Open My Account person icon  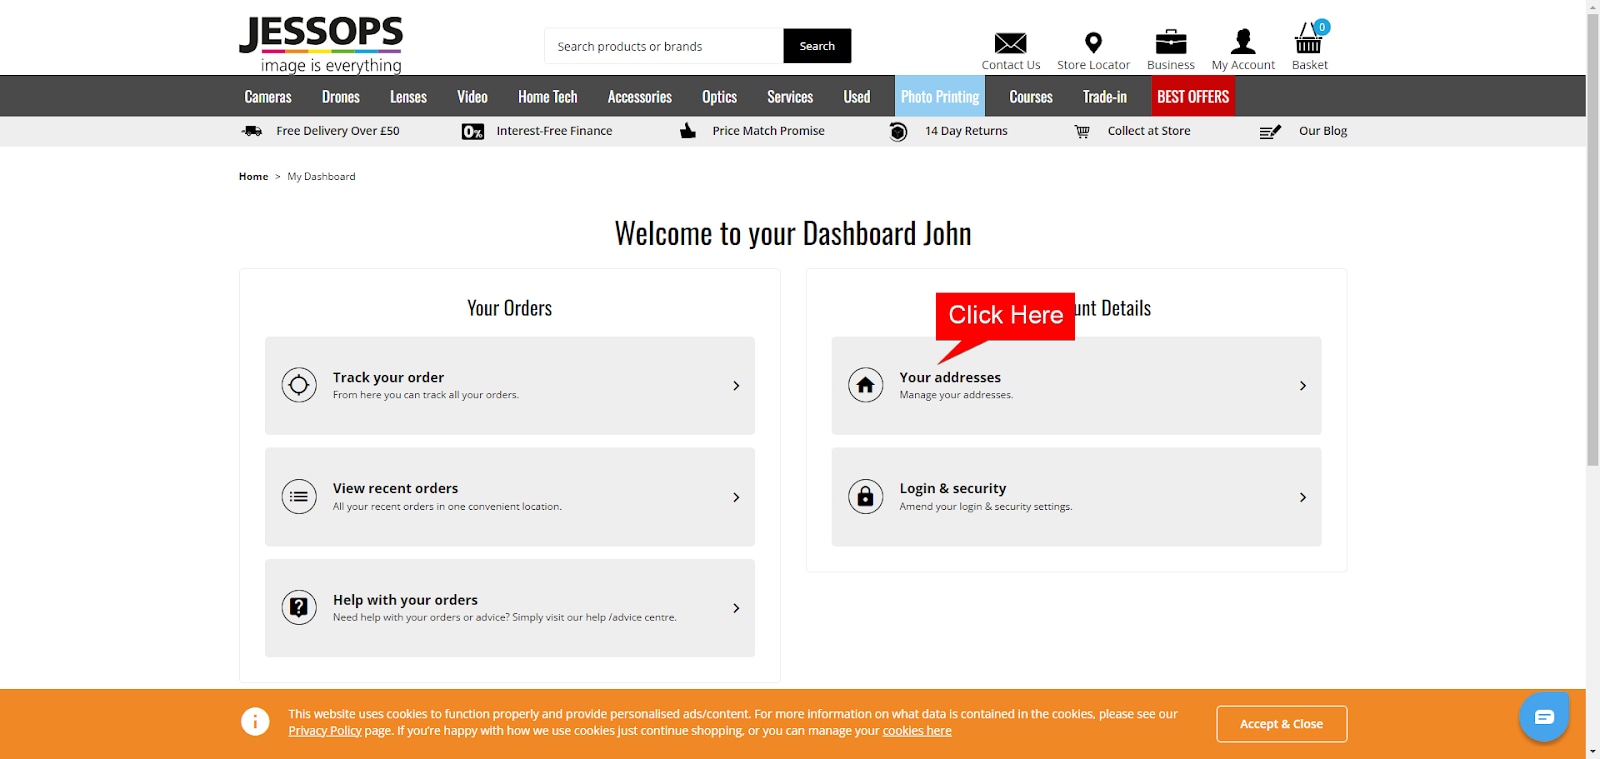pyautogui.click(x=1243, y=42)
